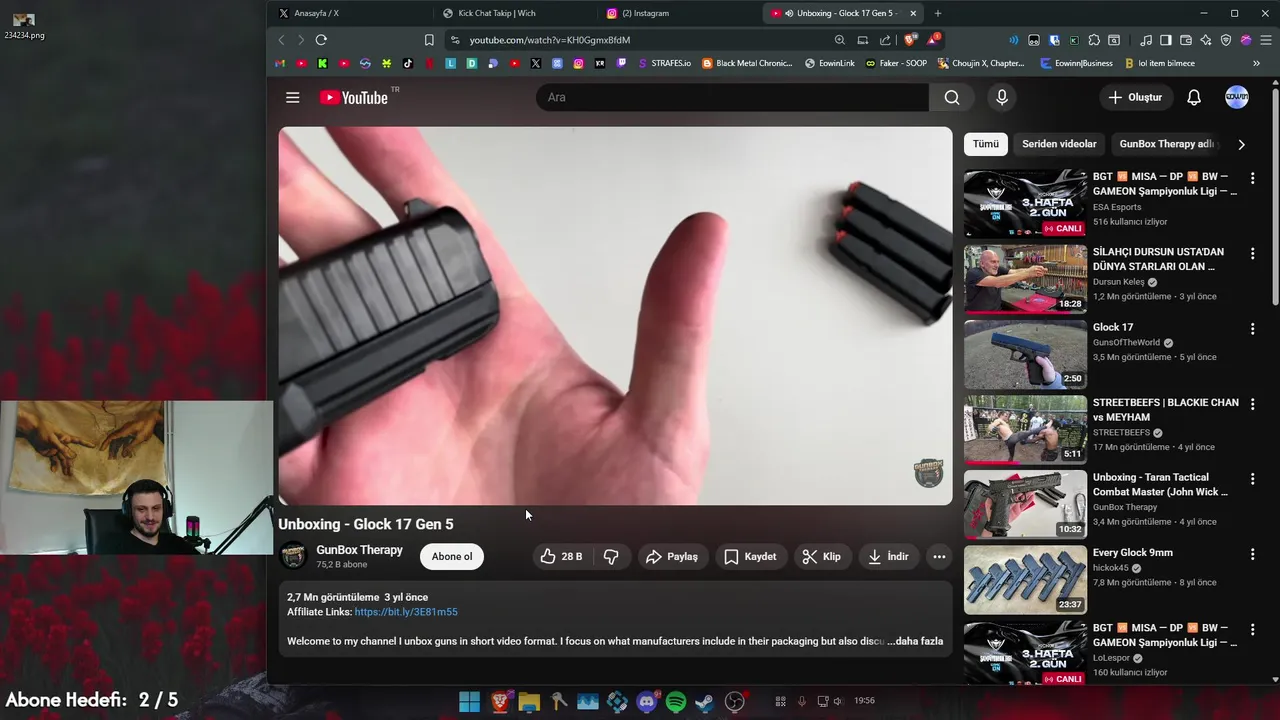Screen dimensions: 1280x720
Task: Click into the Ara search box
Action: (x=733, y=97)
